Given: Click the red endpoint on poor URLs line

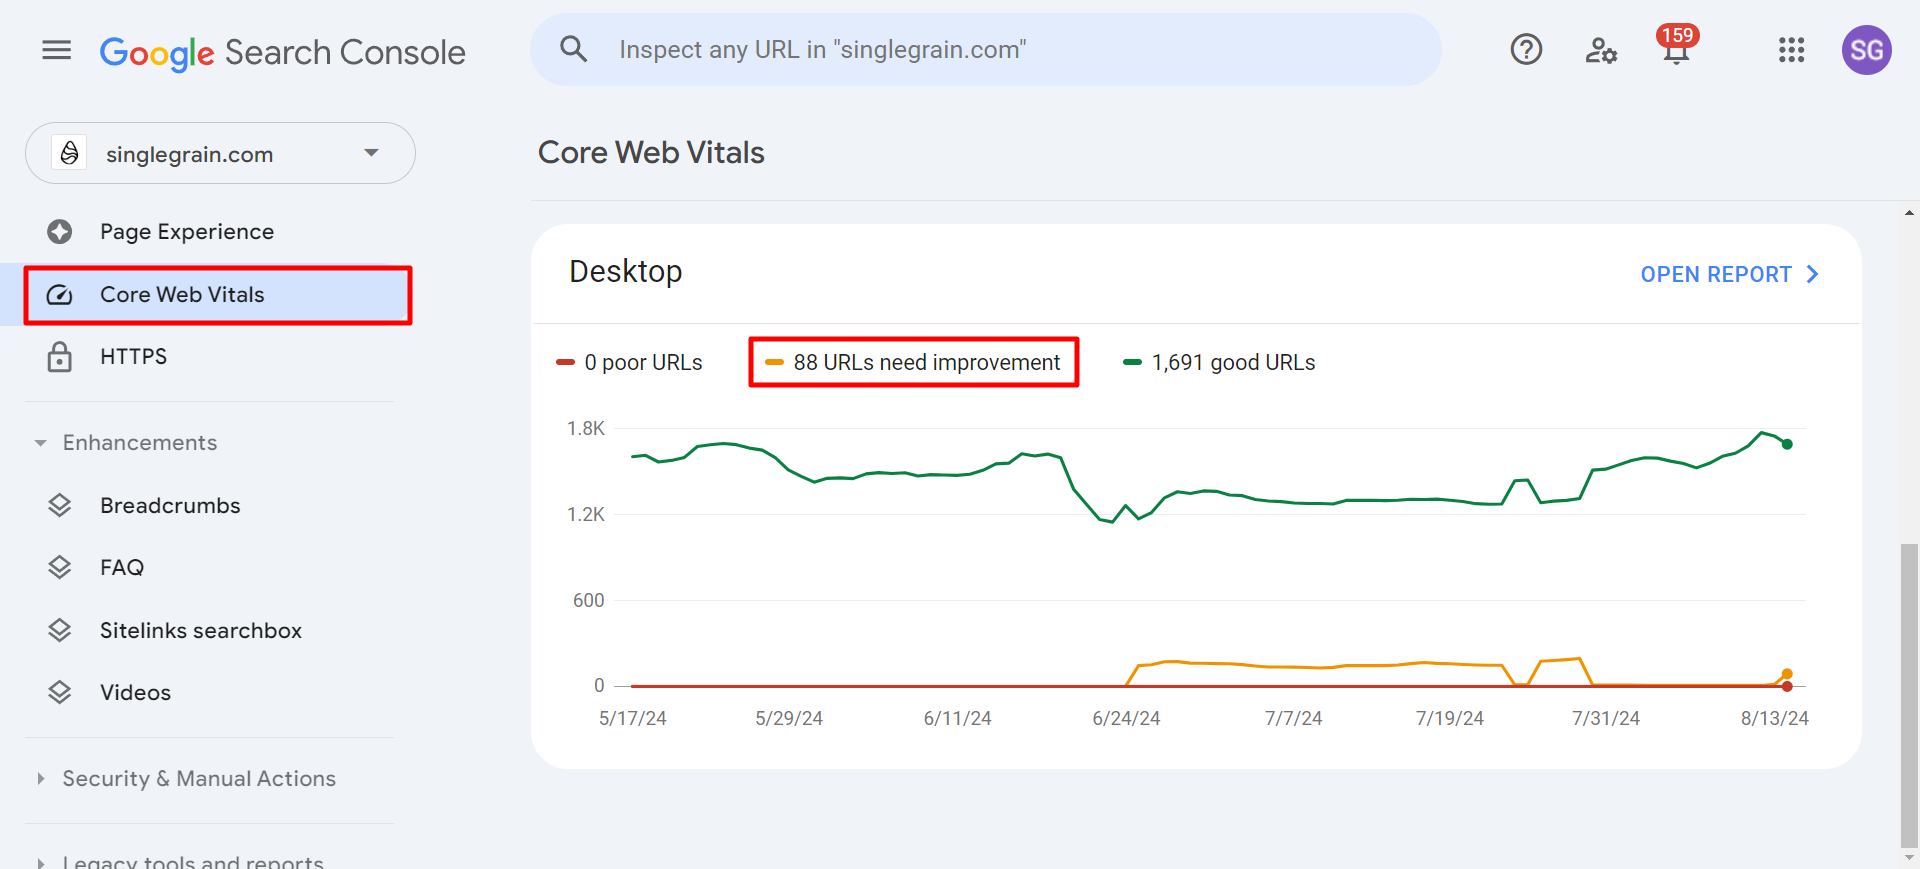Looking at the screenshot, I should (x=1787, y=686).
